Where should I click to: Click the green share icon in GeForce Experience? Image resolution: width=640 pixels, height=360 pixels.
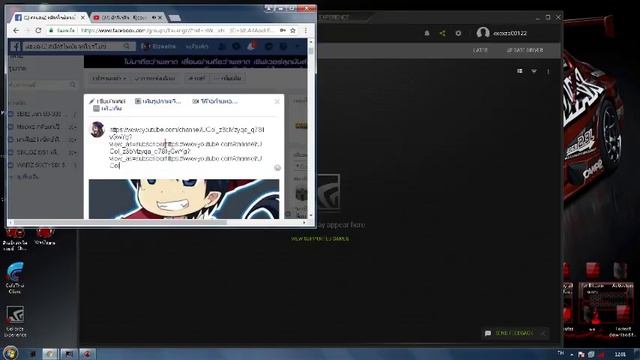[442, 33]
